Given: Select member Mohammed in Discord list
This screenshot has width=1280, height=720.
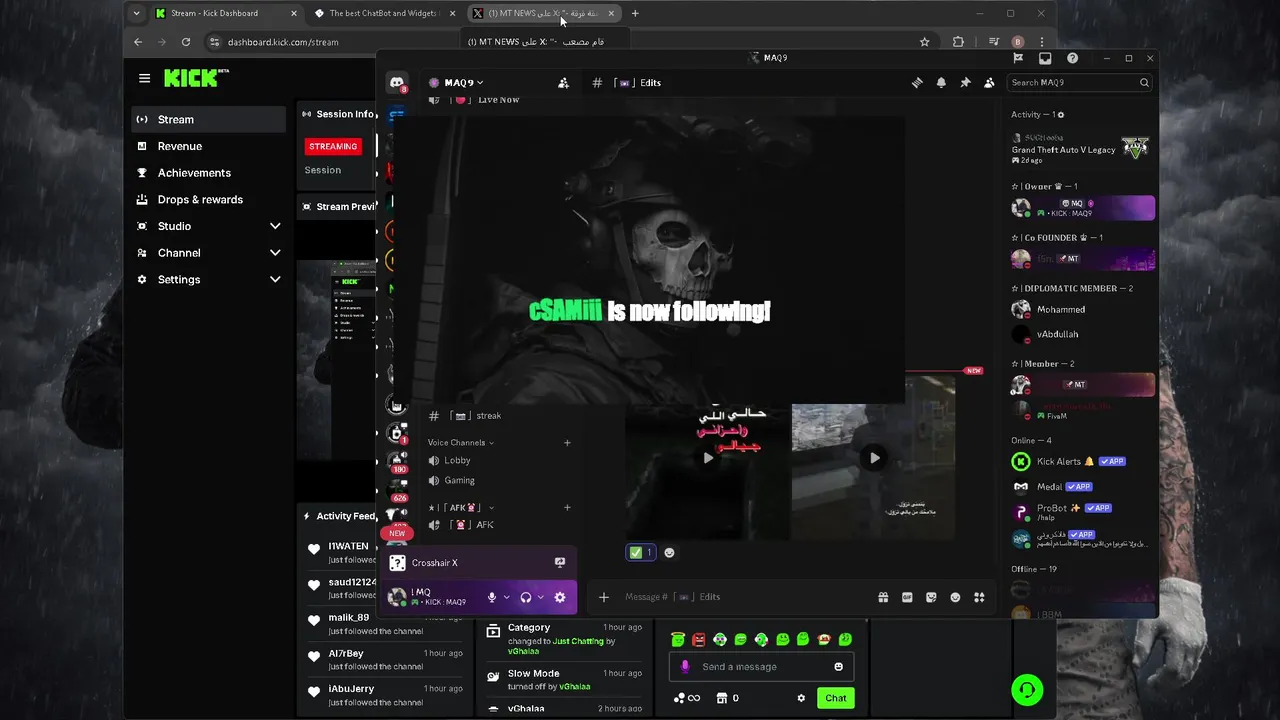Looking at the screenshot, I should pyautogui.click(x=1082, y=310).
